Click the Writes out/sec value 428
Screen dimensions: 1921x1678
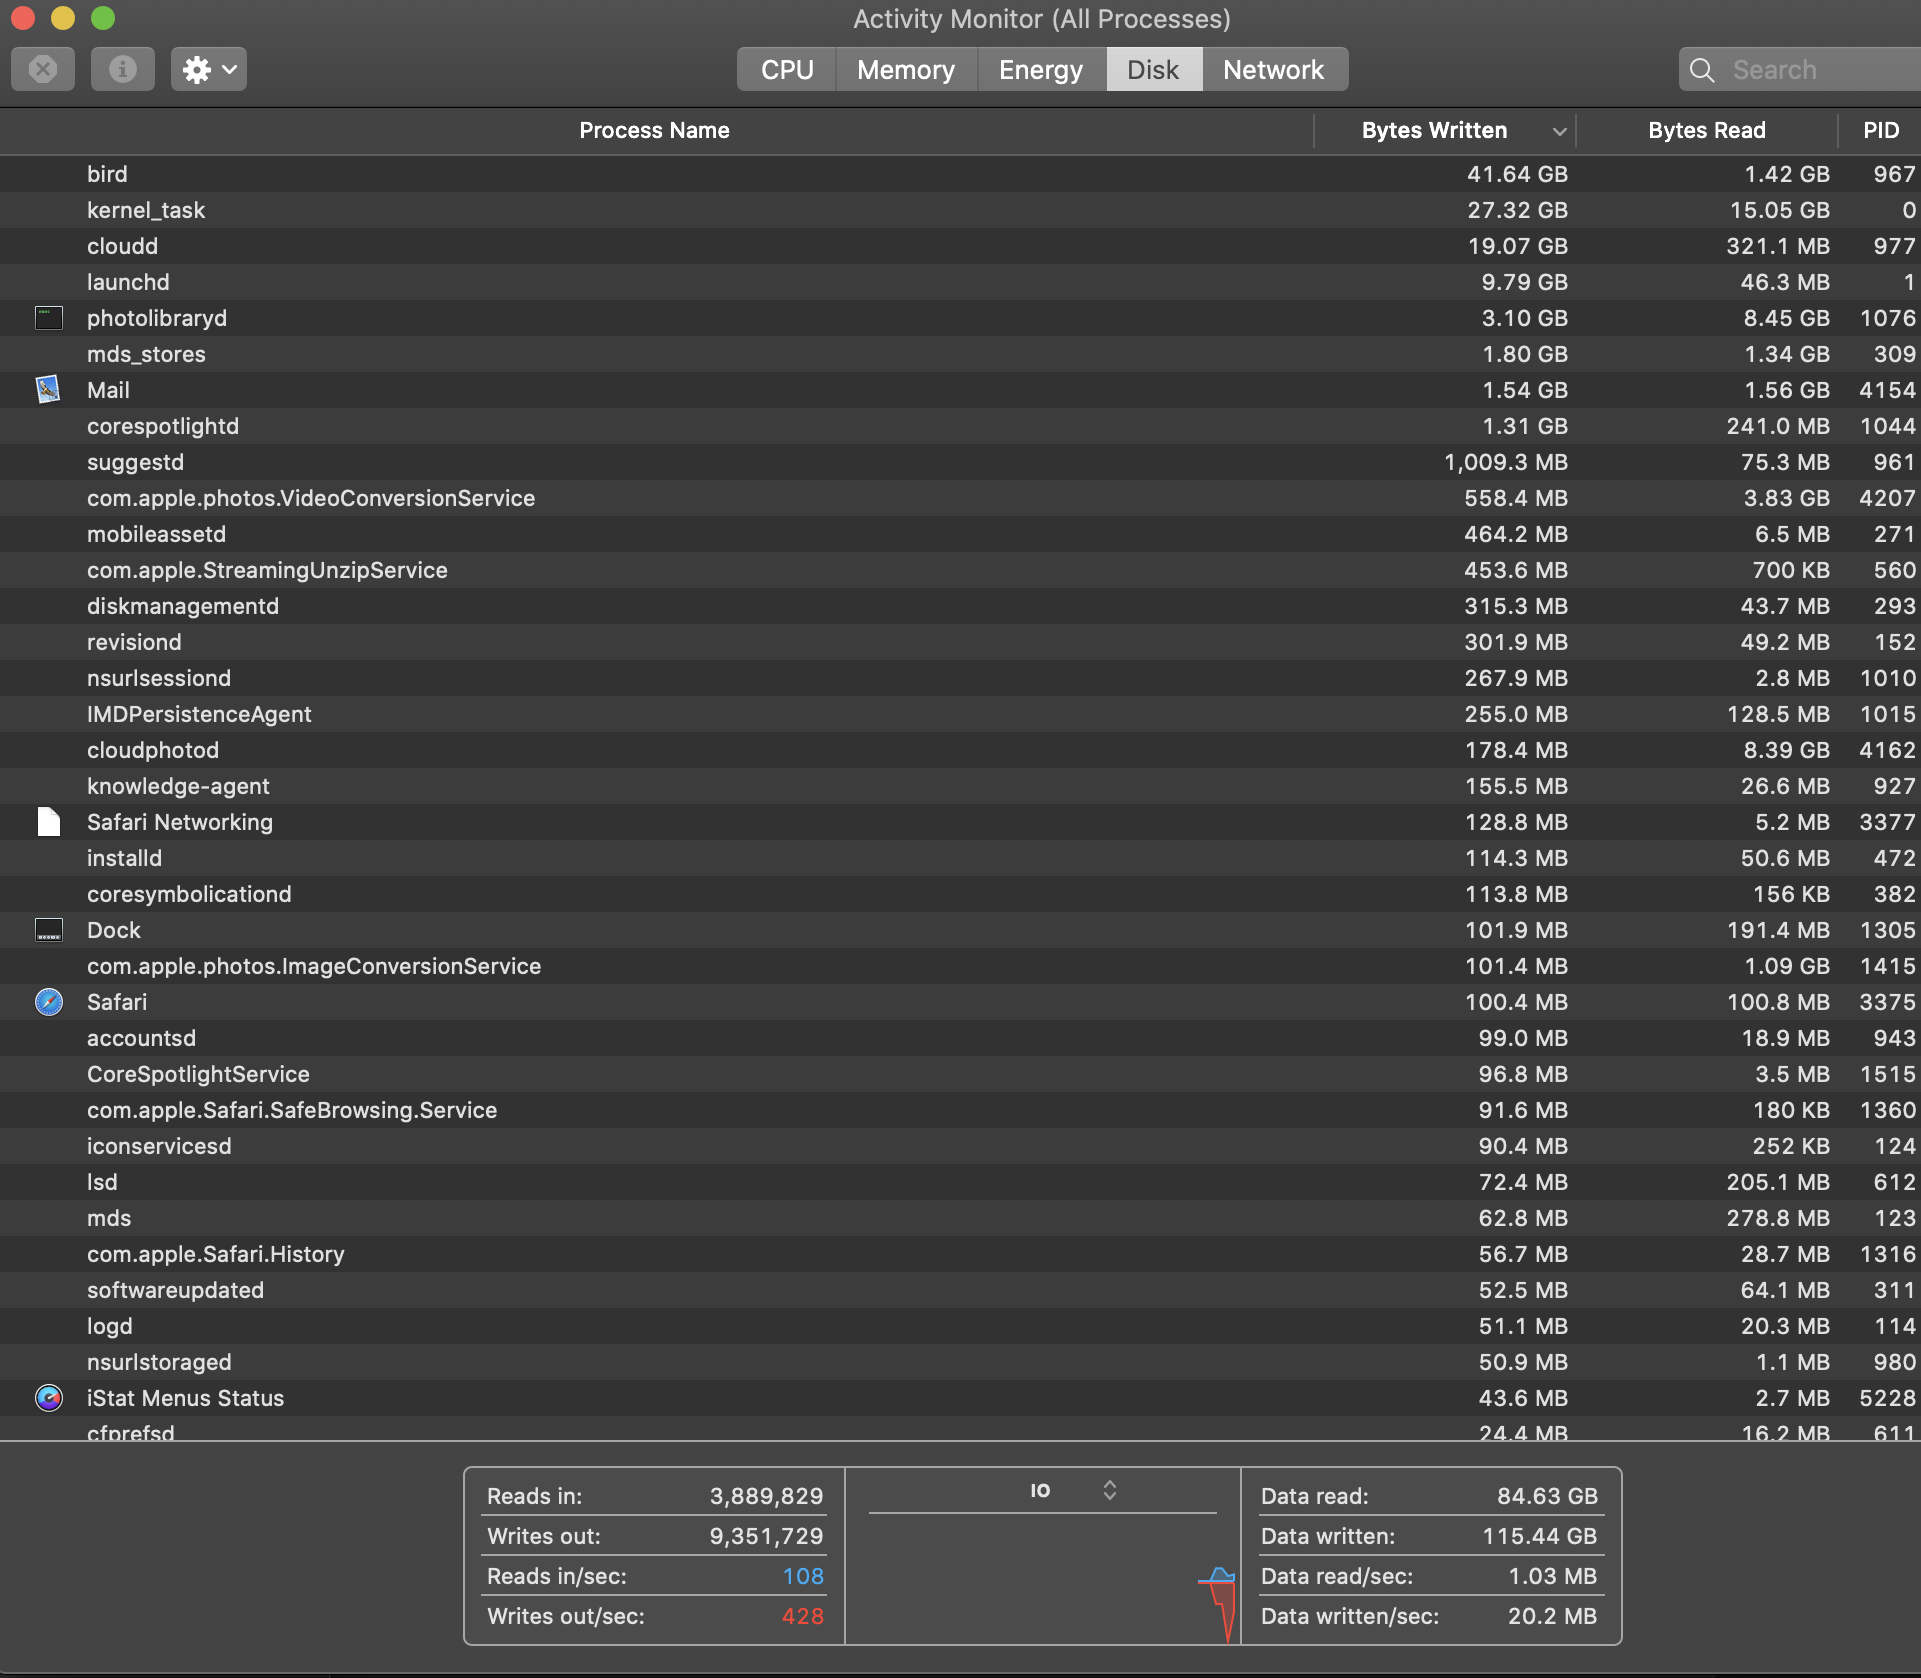[803, 1616]
